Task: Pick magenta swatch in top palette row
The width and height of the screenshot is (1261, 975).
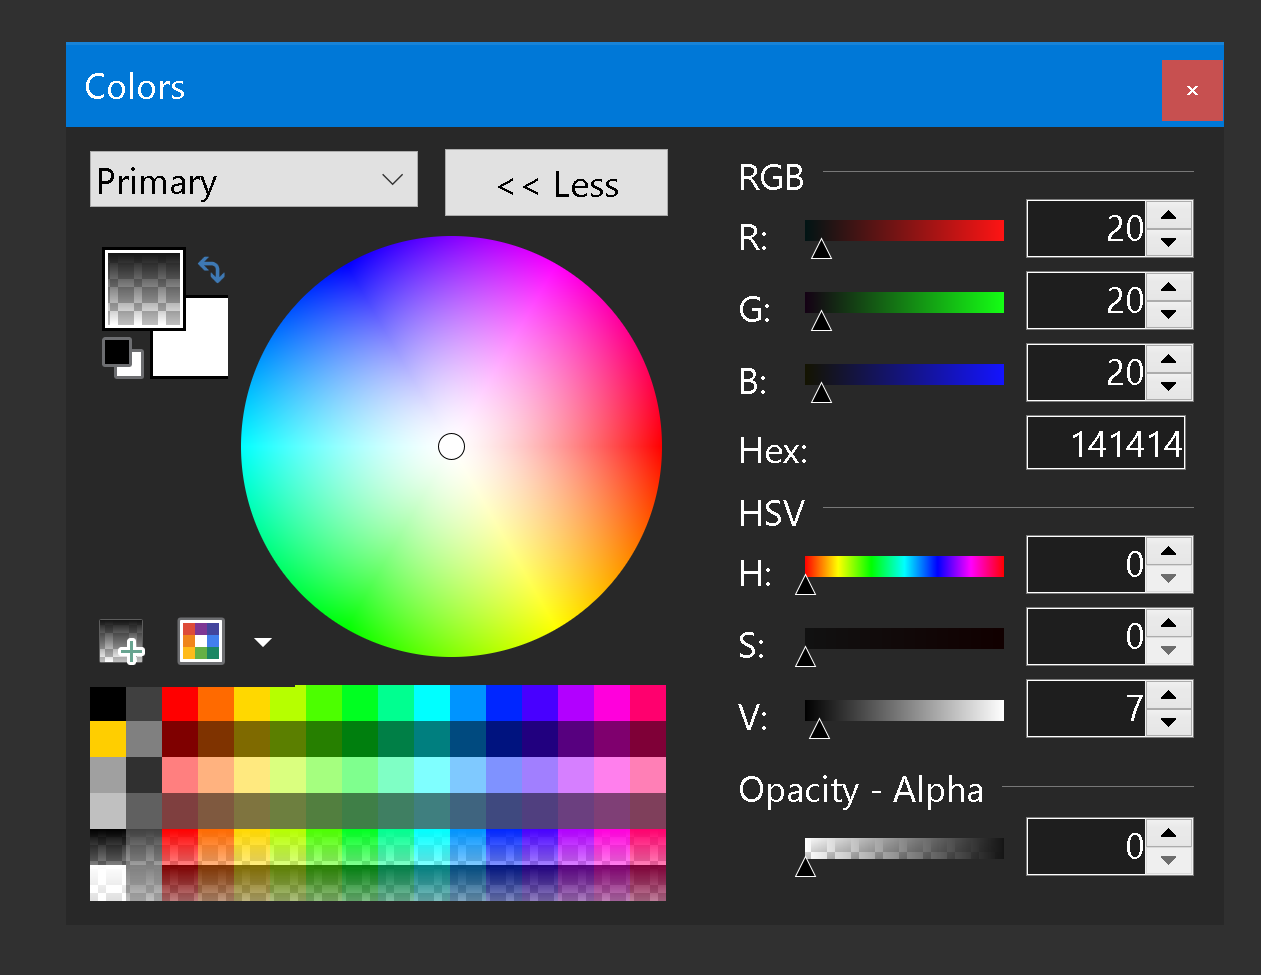Action: pos(612,703)
